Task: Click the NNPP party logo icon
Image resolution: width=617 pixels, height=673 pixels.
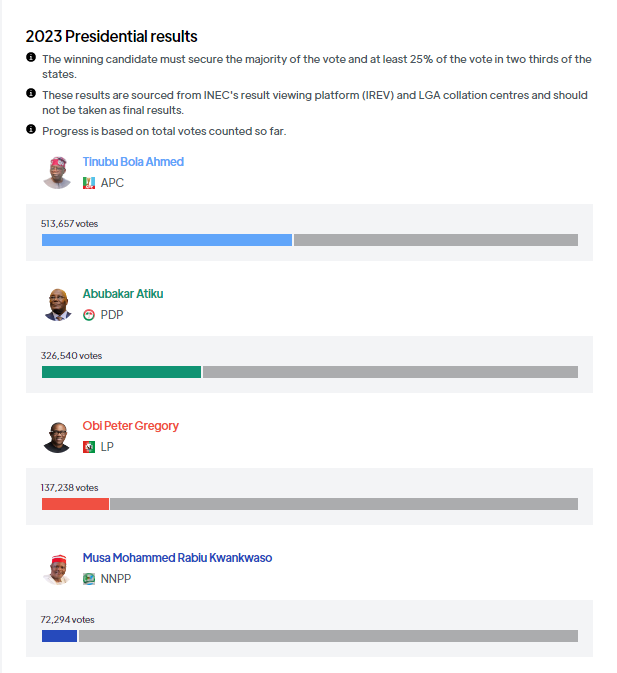Action: [89, 579]
